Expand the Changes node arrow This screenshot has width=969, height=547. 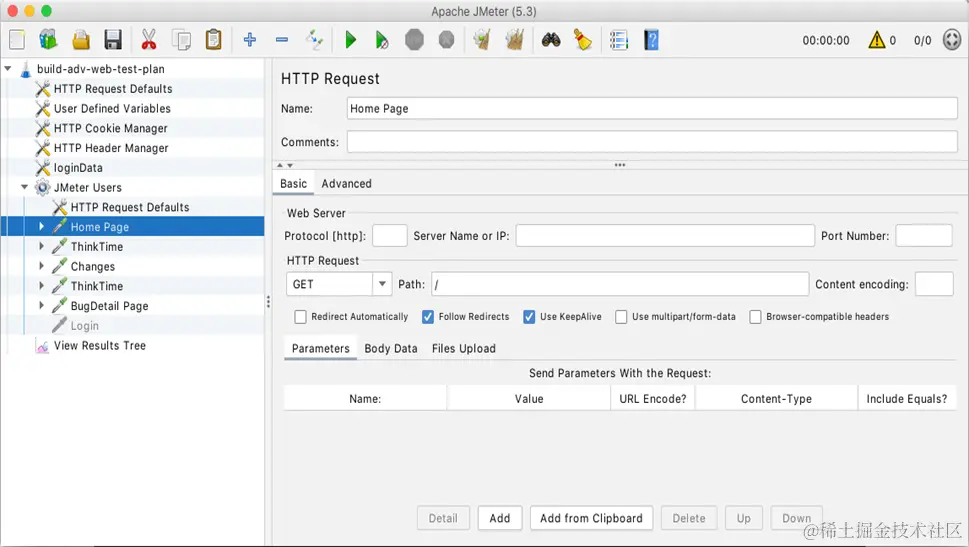[x=41, y=266]
